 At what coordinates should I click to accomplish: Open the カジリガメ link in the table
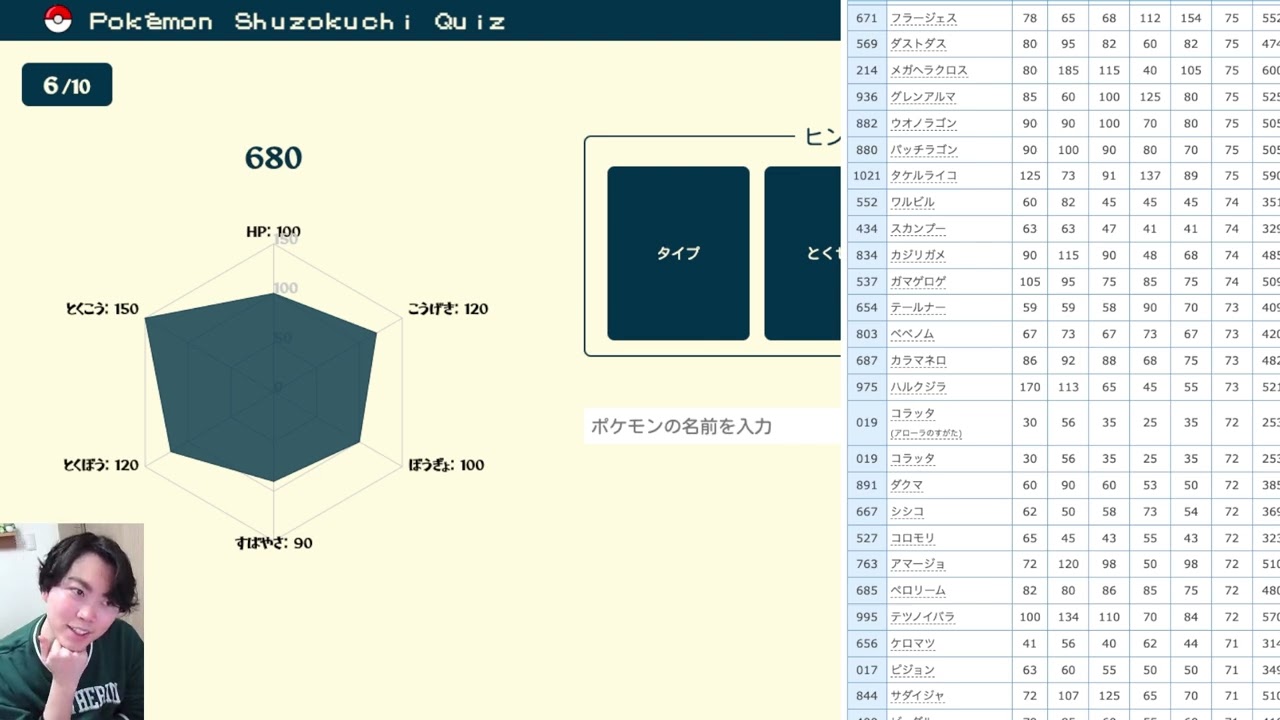(x=918, y=255)
